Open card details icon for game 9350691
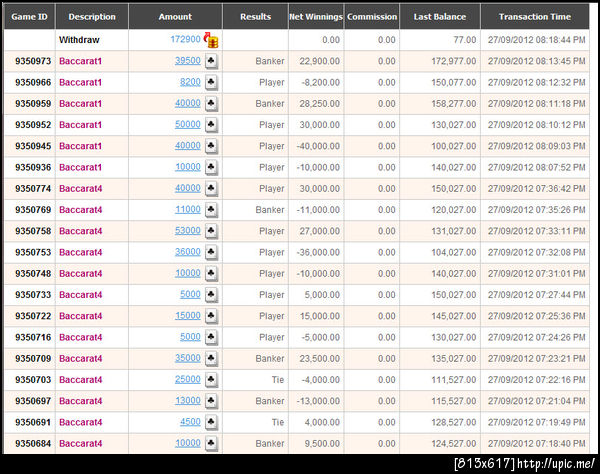 point(212,422)
